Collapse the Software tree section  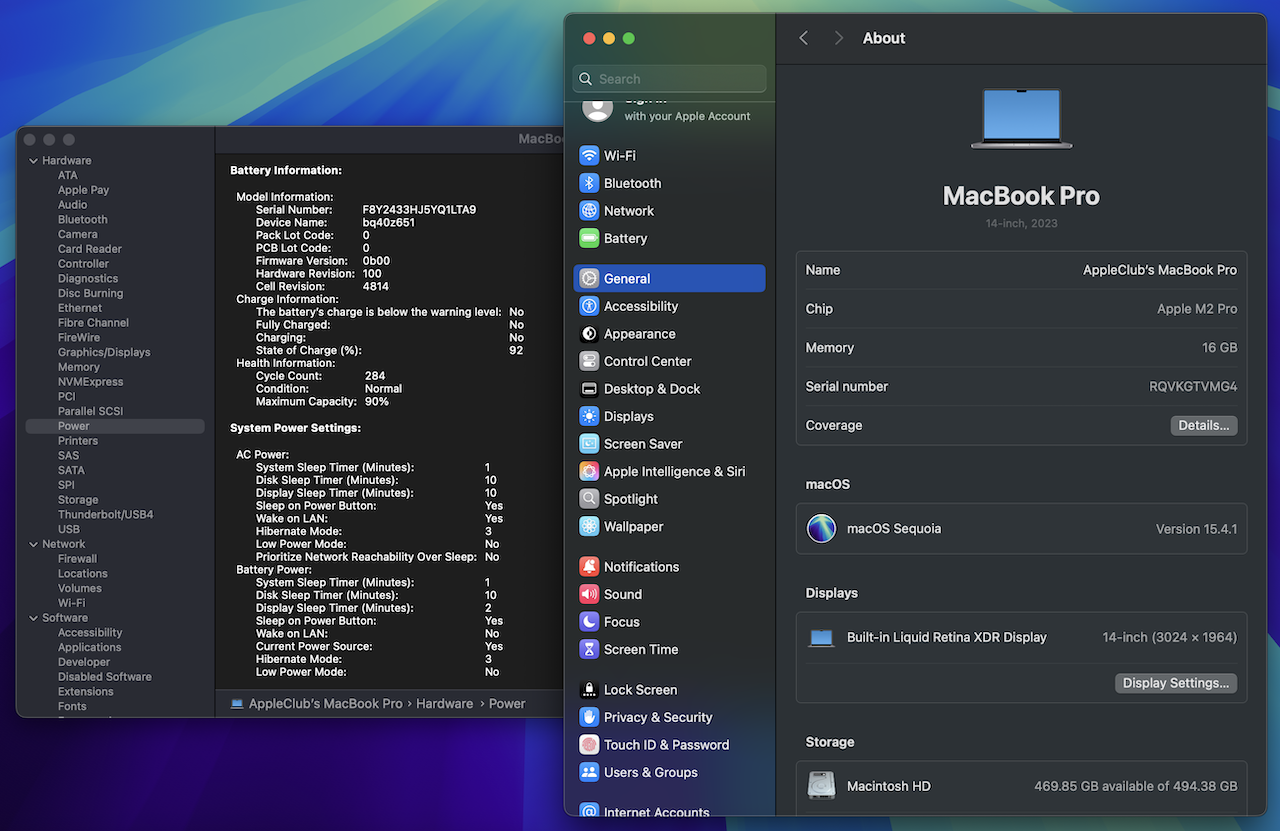pos(33,618)
